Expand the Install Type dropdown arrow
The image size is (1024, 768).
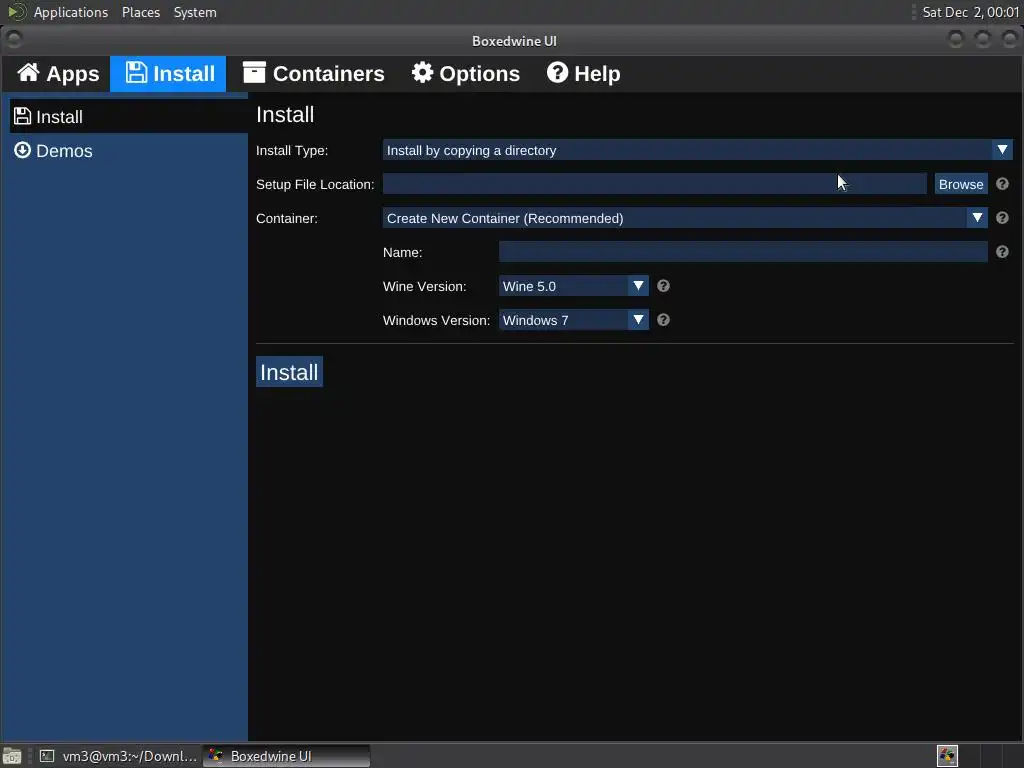tap(1002, 150)
